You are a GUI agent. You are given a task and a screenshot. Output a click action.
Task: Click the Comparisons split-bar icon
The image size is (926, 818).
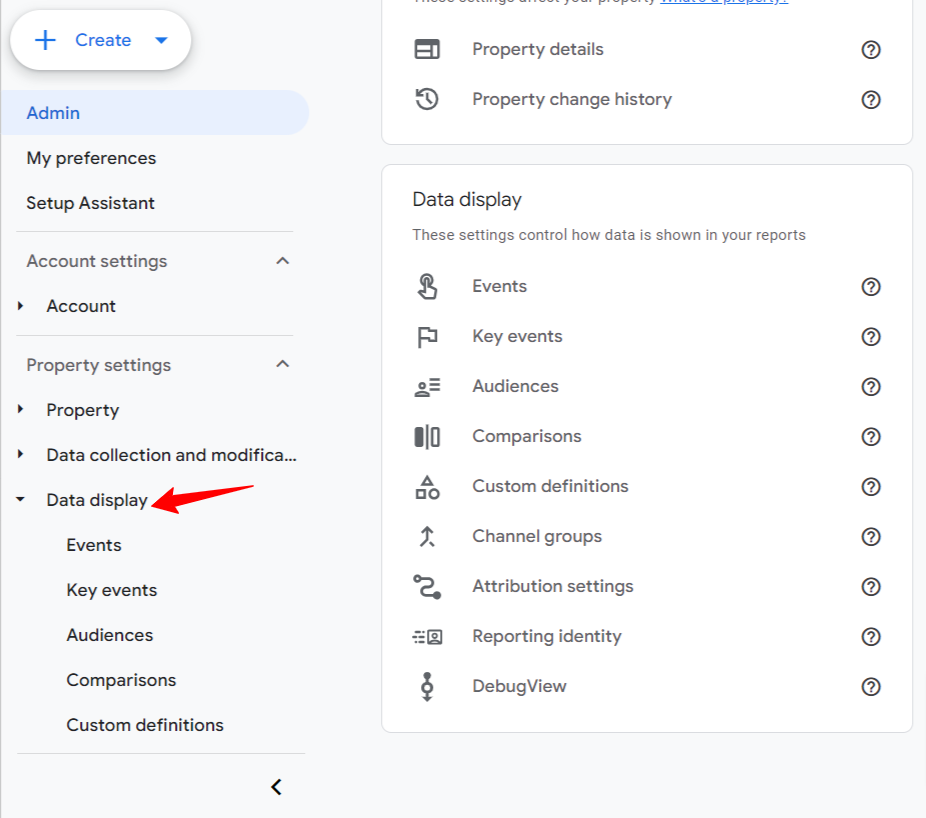click(427, 437)
